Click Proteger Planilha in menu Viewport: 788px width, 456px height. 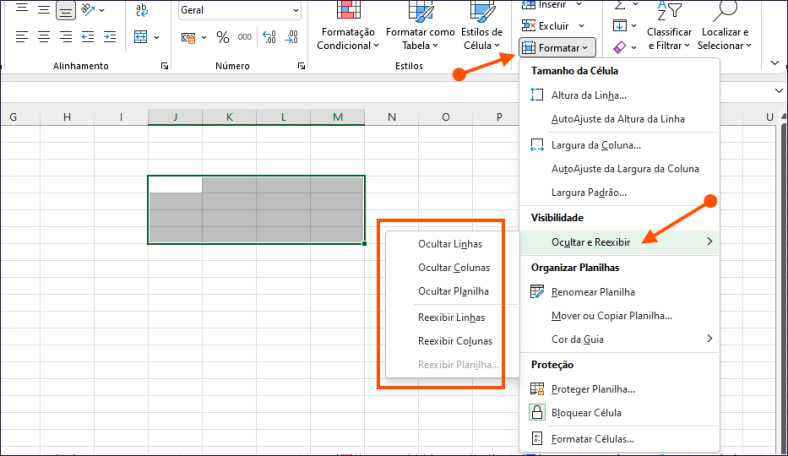coord(593,388)
